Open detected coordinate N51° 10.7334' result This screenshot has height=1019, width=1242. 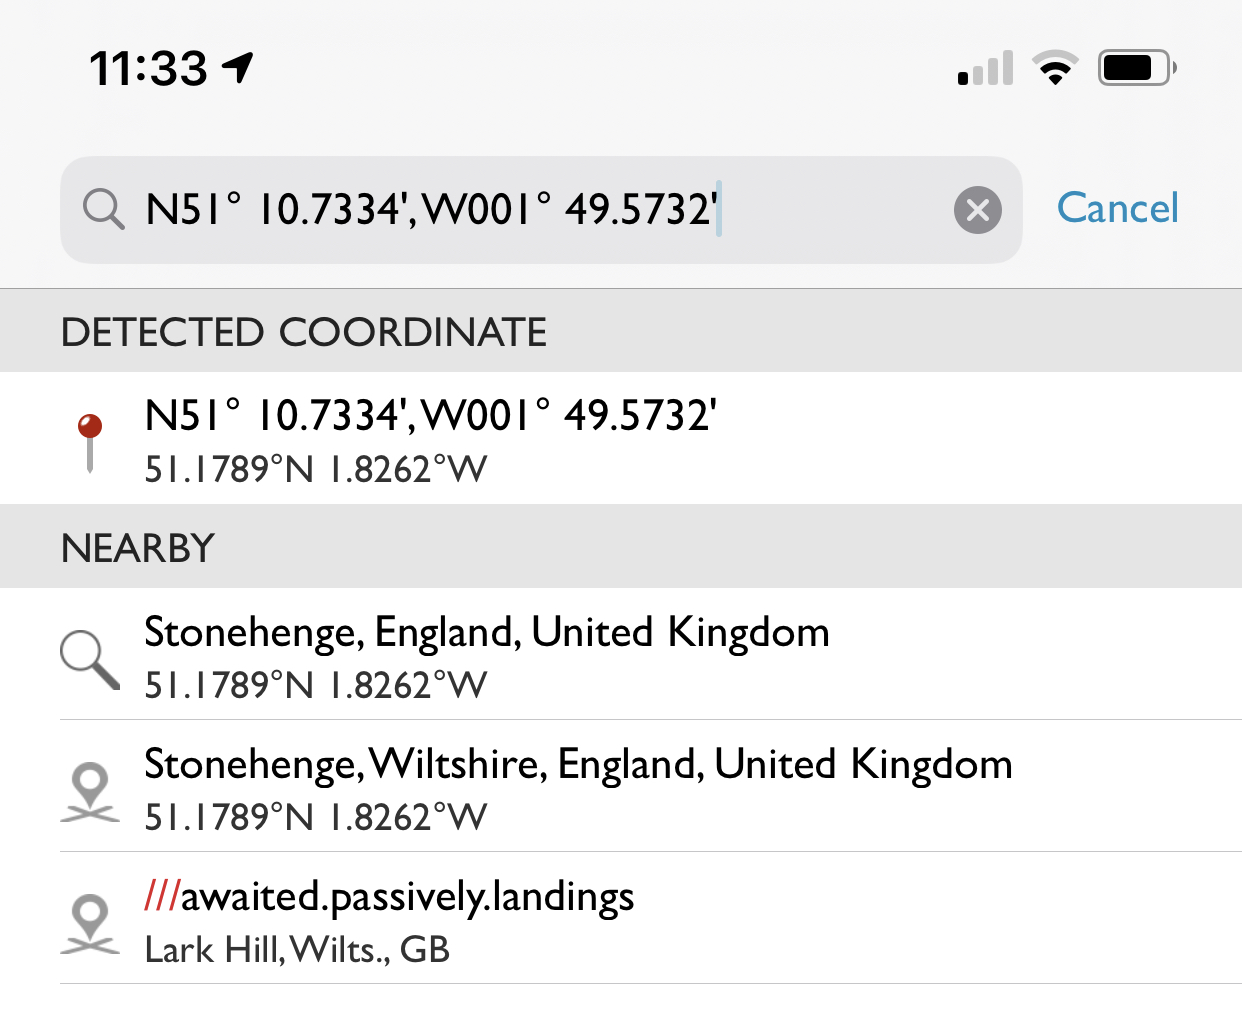click(x=621, y=438)
